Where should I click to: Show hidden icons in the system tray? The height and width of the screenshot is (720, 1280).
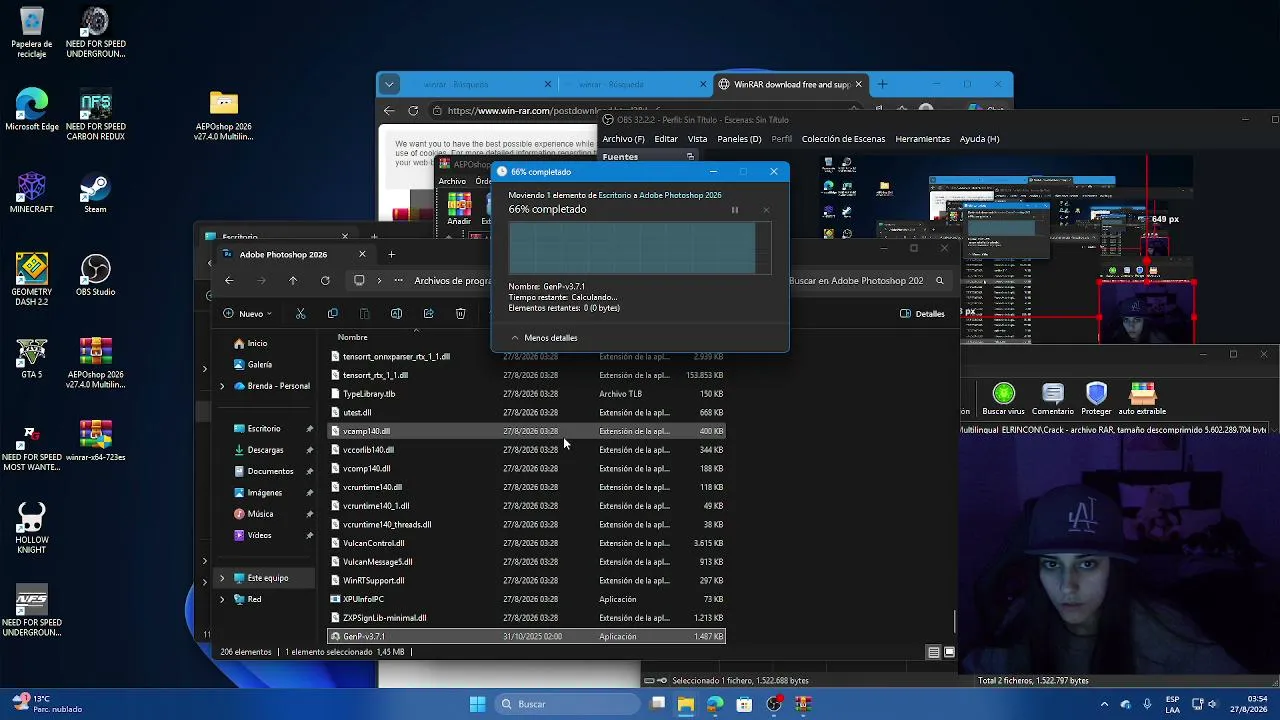(x=1104, y=704)
